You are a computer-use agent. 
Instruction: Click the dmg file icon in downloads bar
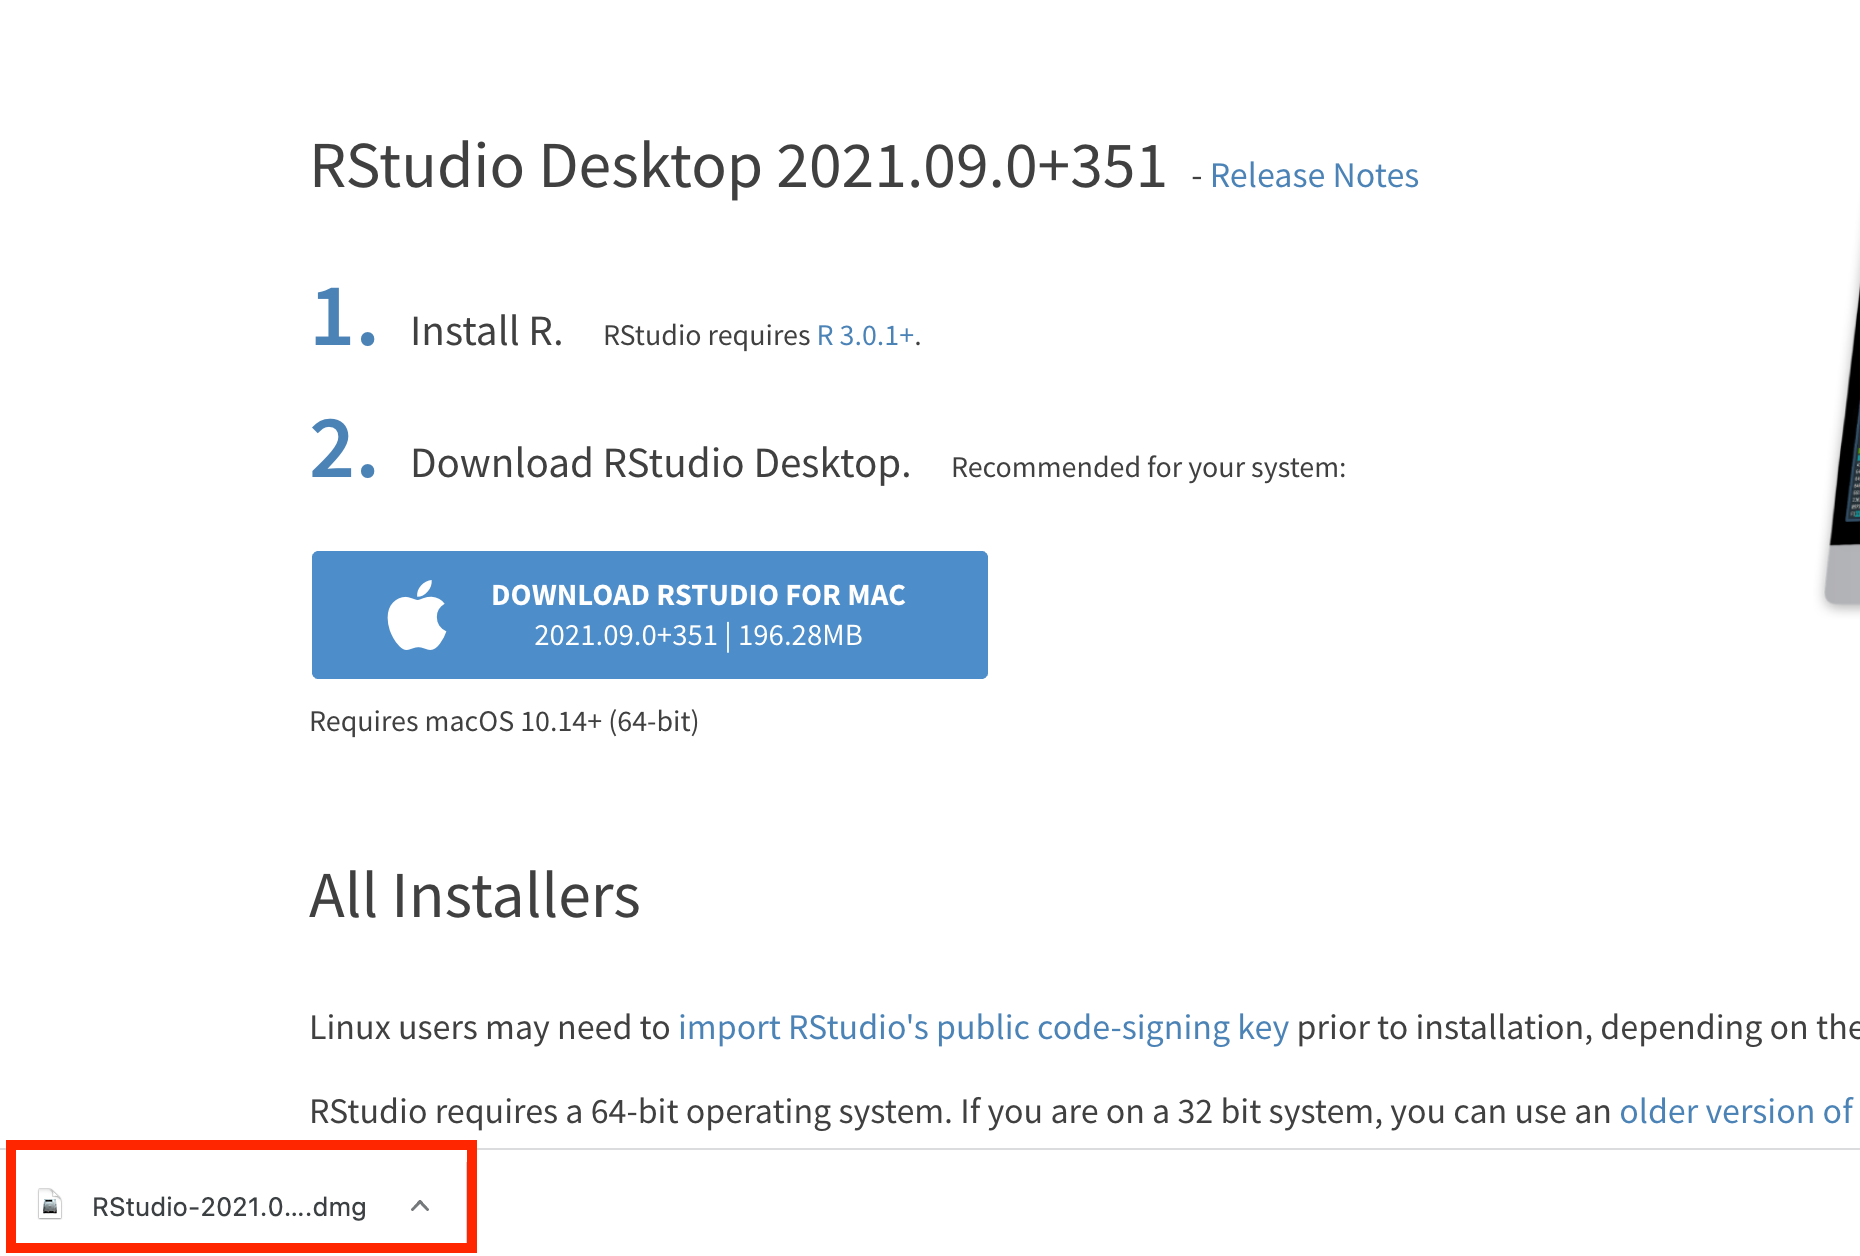tap(50, 1205)
